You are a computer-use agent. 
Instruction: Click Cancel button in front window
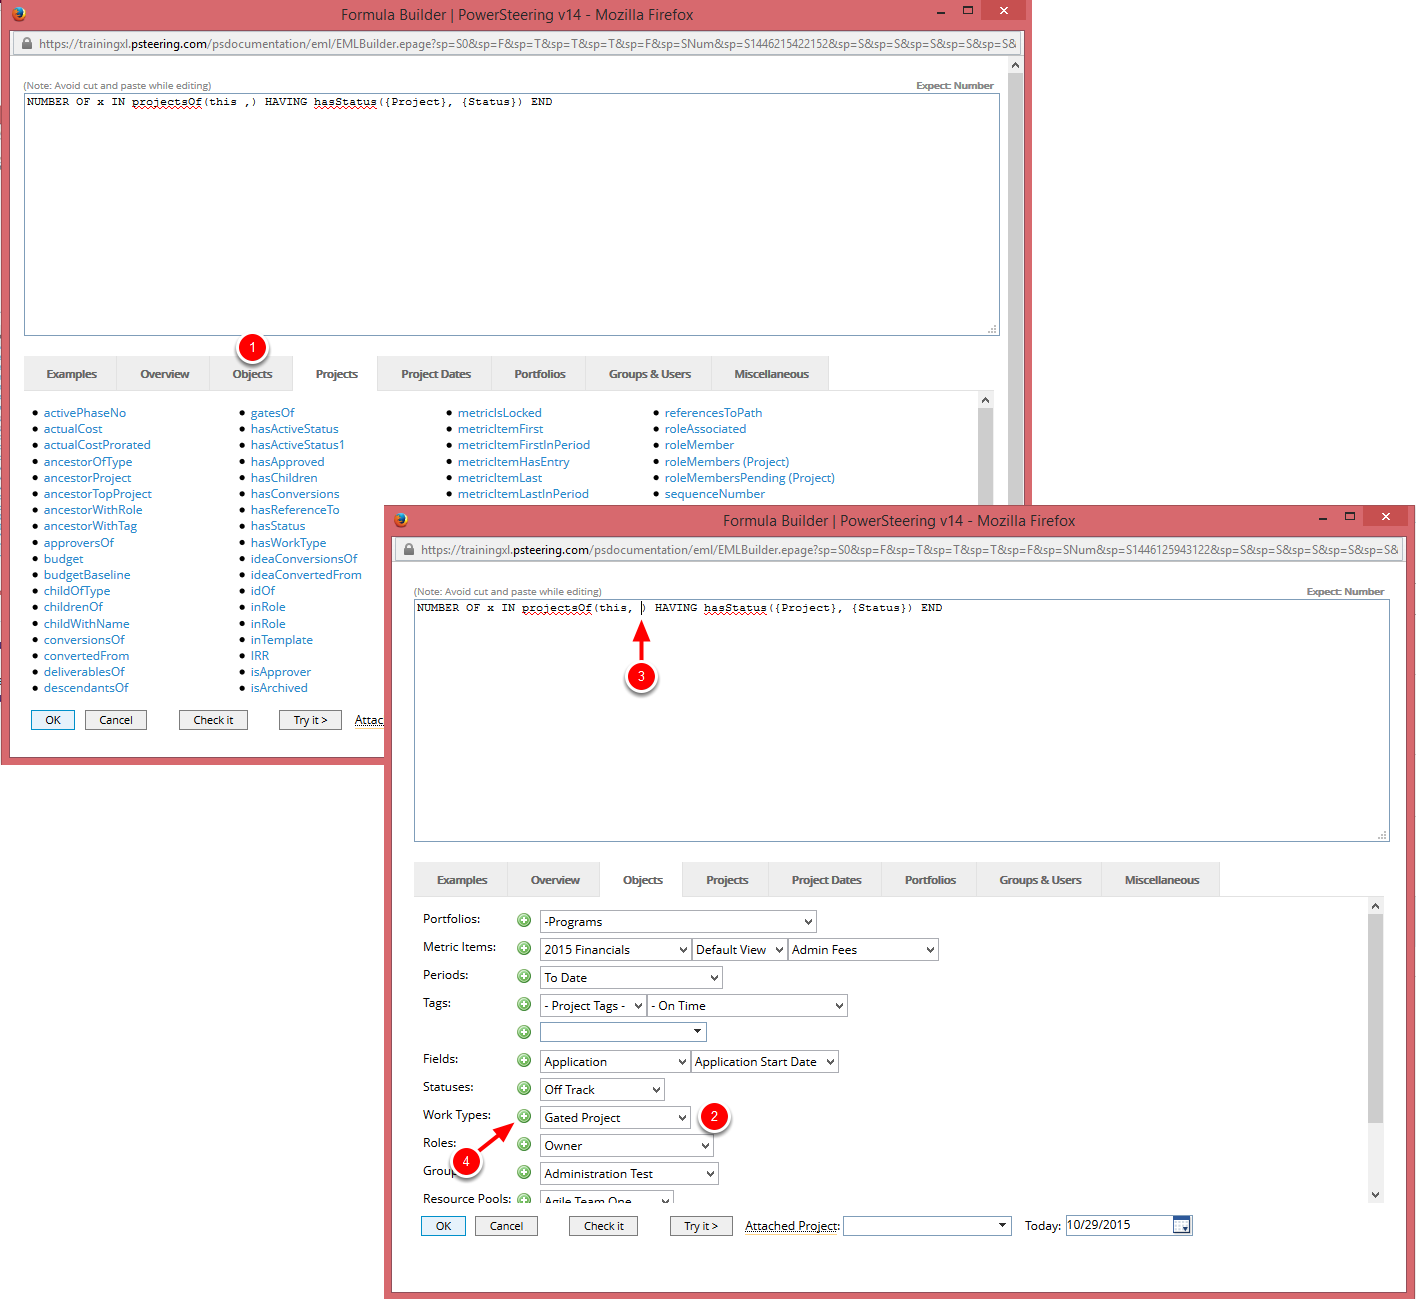tap(506, 1226)
